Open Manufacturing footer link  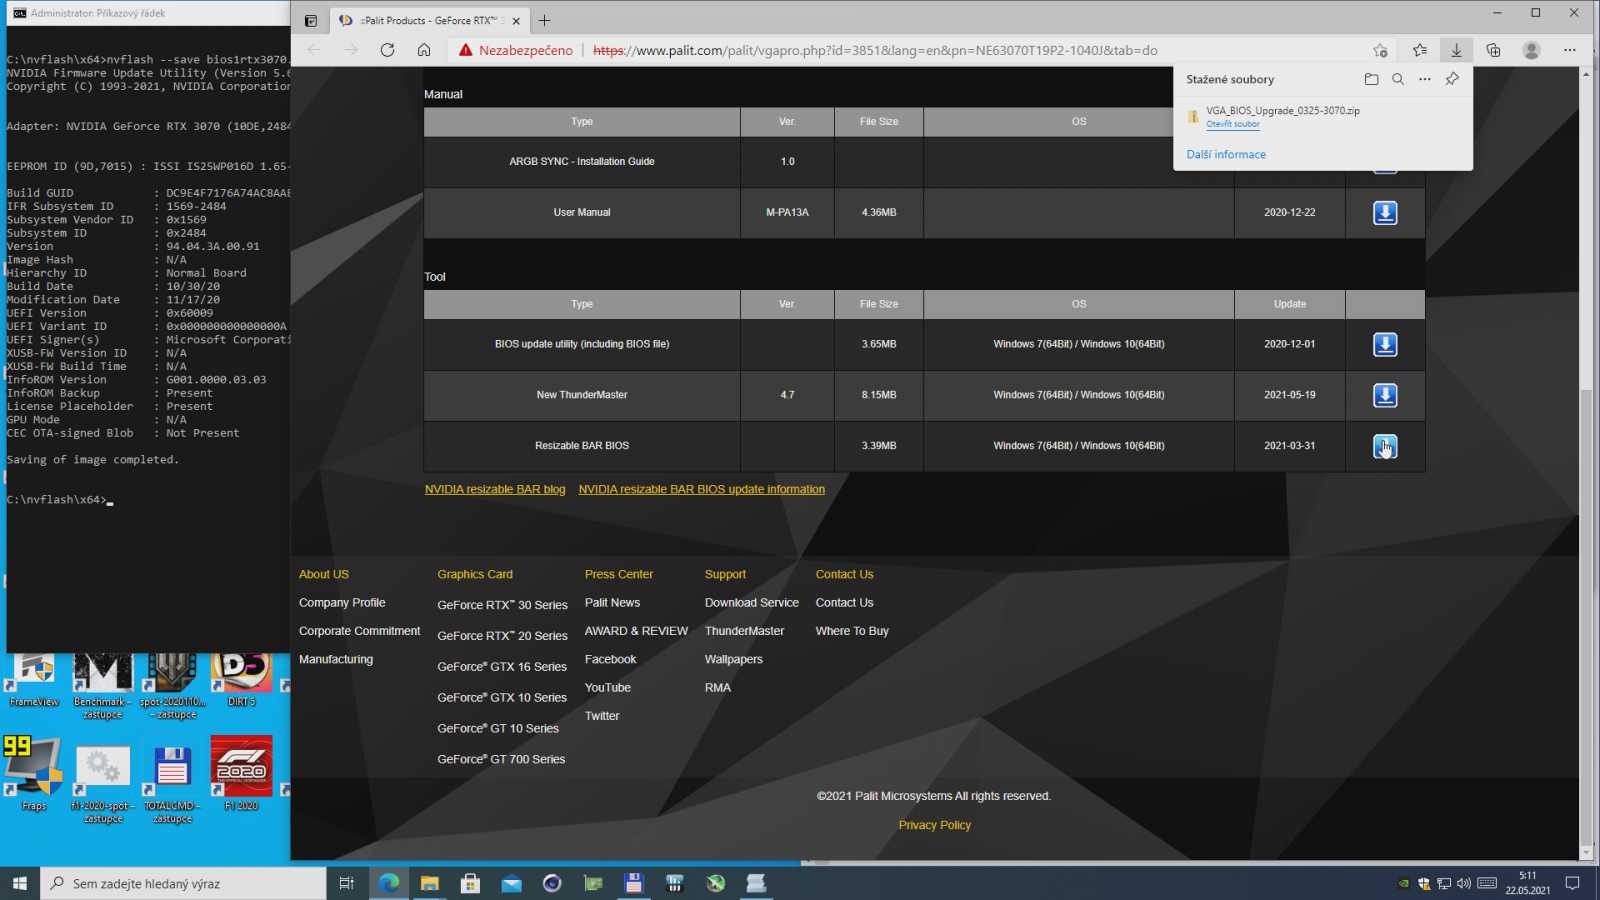[x=336, y=659]
